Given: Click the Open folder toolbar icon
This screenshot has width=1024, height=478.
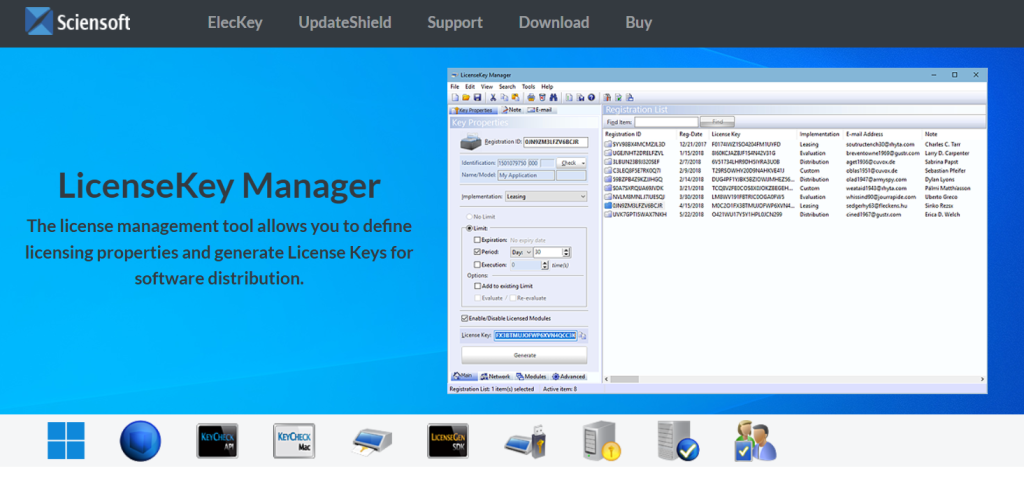Looking at the screenshot, I should [x=466, y=97].
